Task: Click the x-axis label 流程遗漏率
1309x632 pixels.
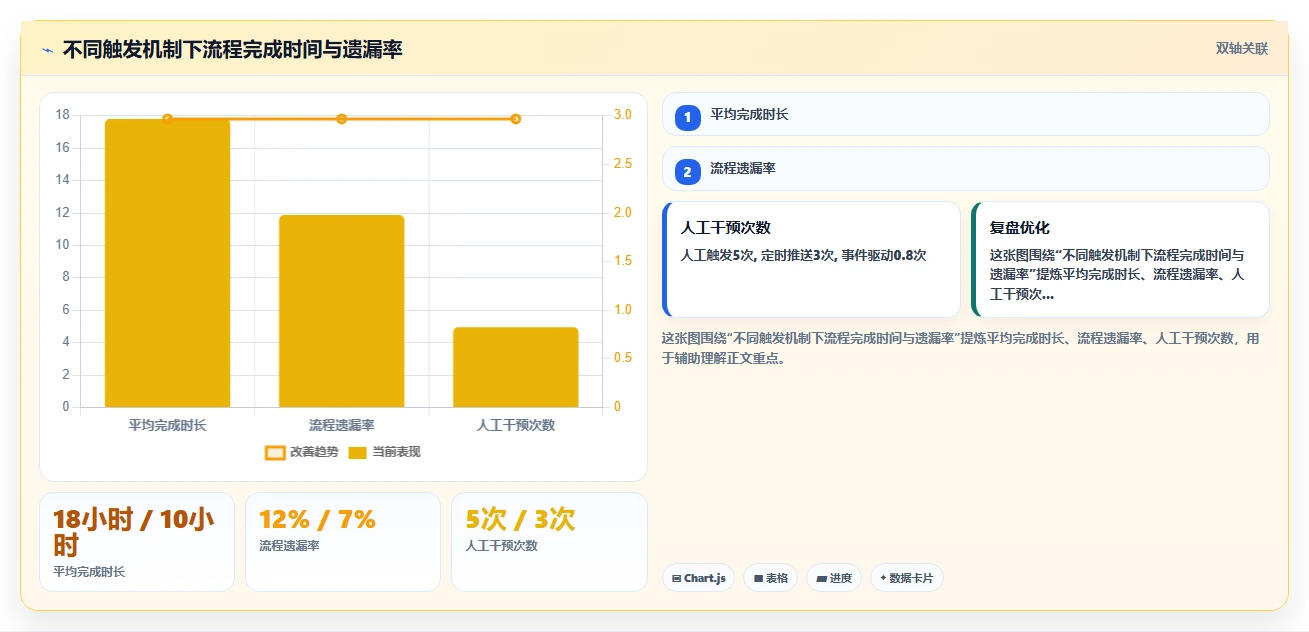Action: [x=342, y=425]
